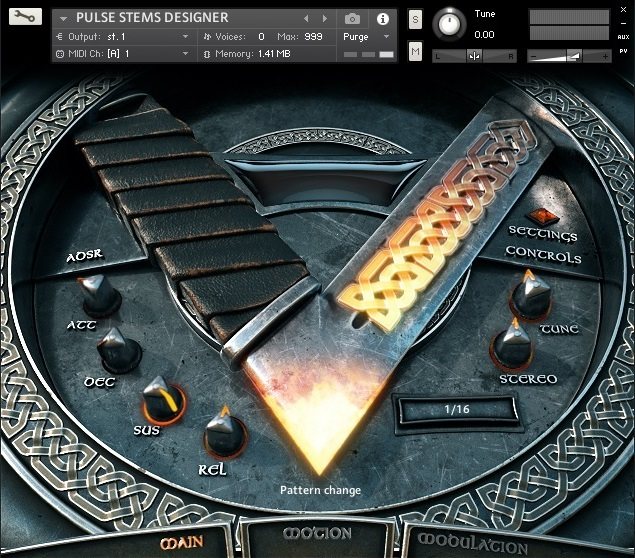Click the output level meter
The image size is (635, 558).
coord(569,25)
